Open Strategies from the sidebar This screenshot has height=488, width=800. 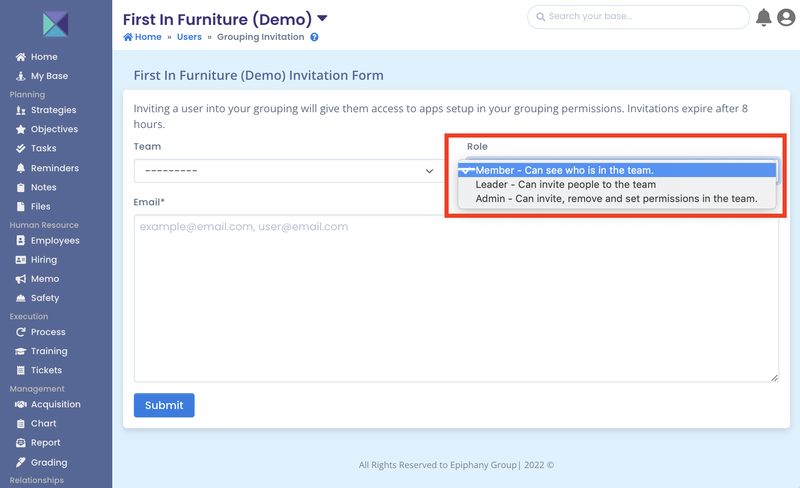53,110
